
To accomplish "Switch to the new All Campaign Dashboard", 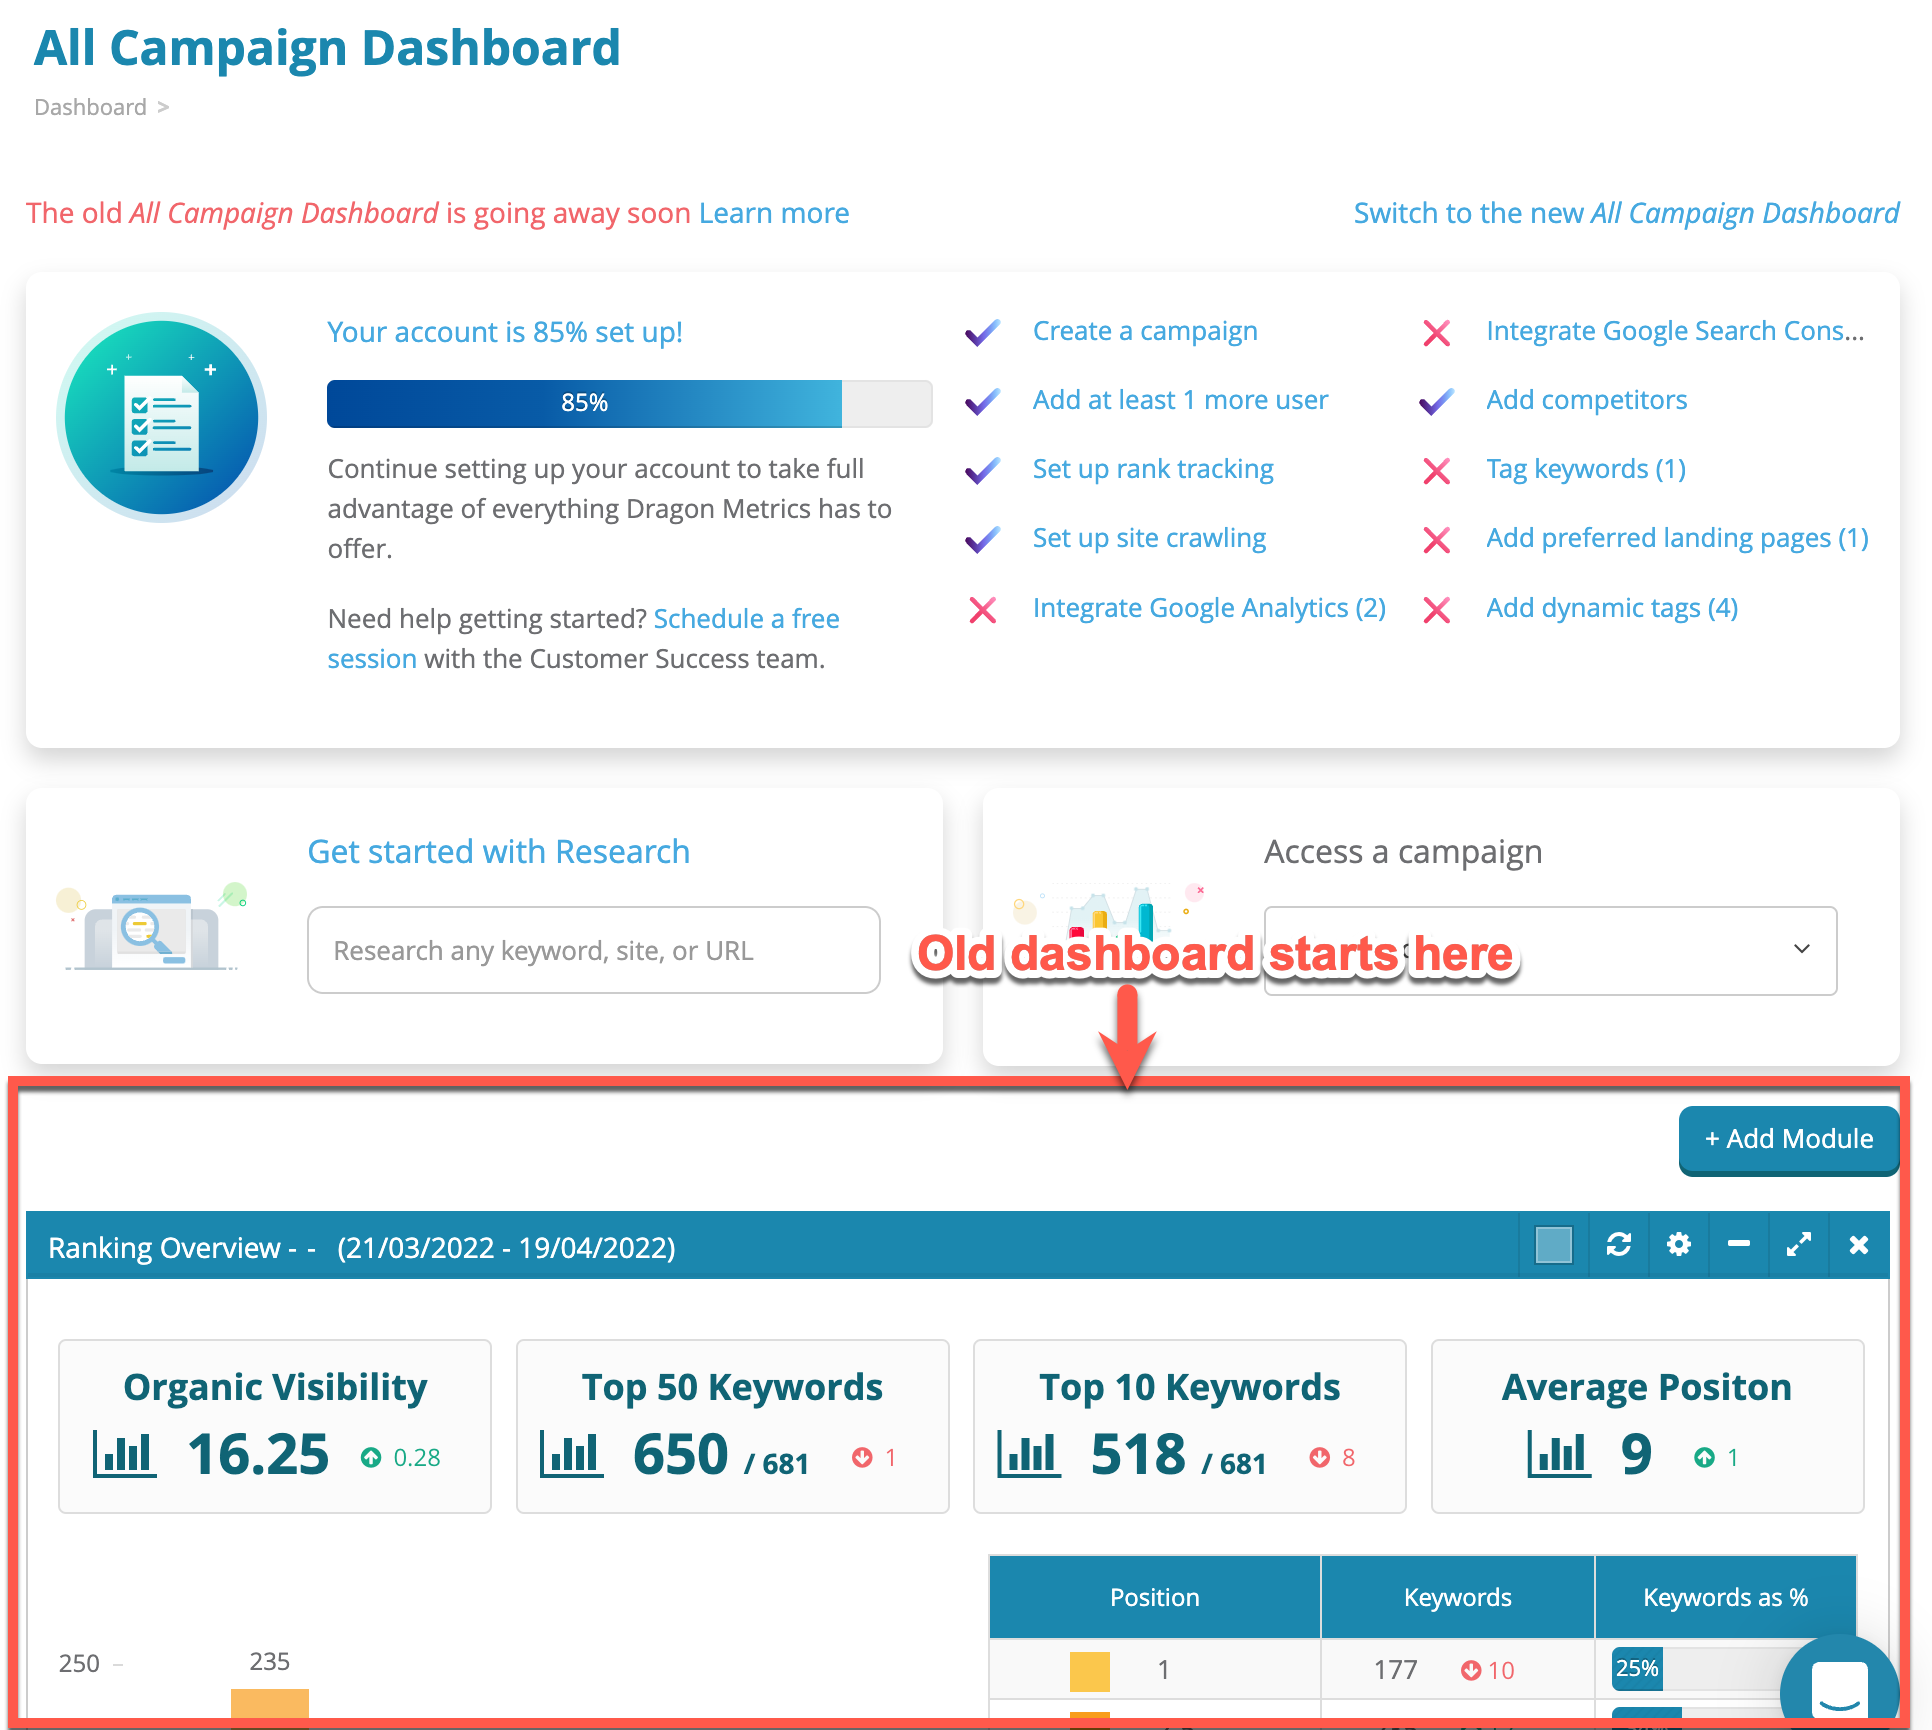I will pos(1625,213).
